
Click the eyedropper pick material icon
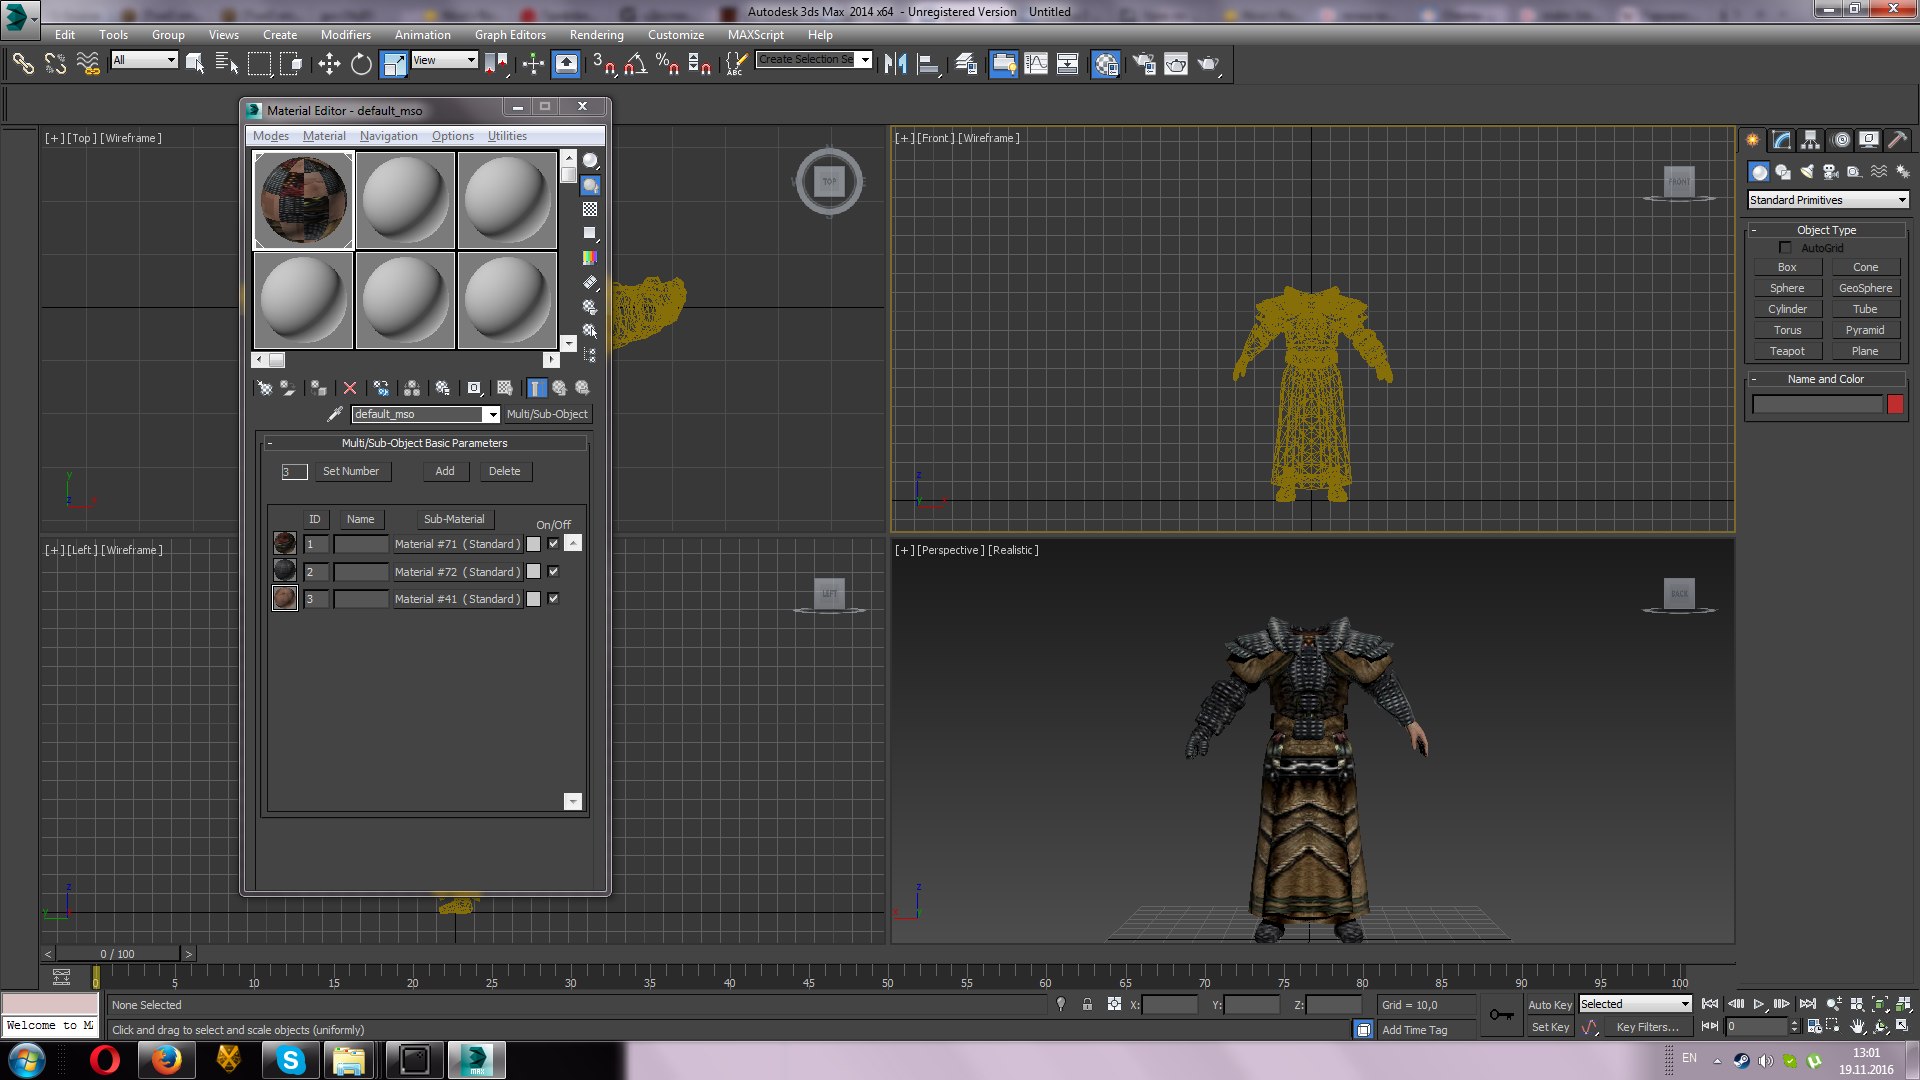point(335,414)
